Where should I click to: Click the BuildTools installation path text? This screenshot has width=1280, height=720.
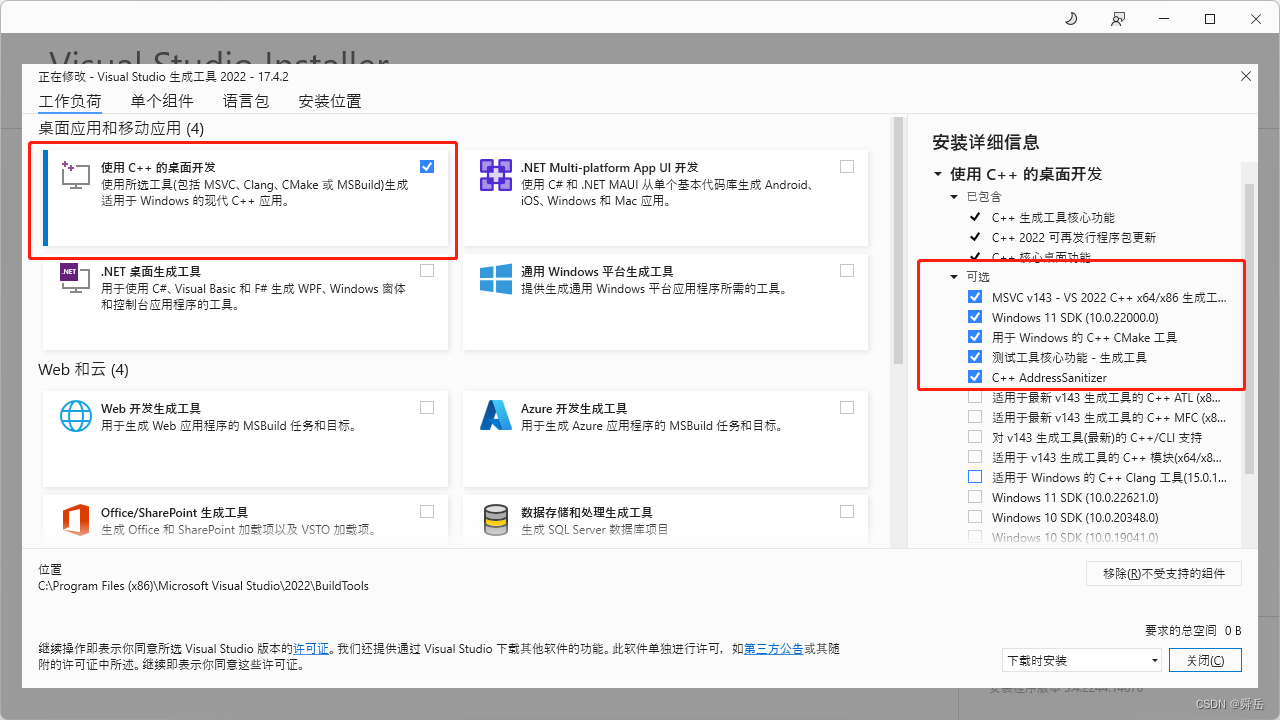coord(203,586)
